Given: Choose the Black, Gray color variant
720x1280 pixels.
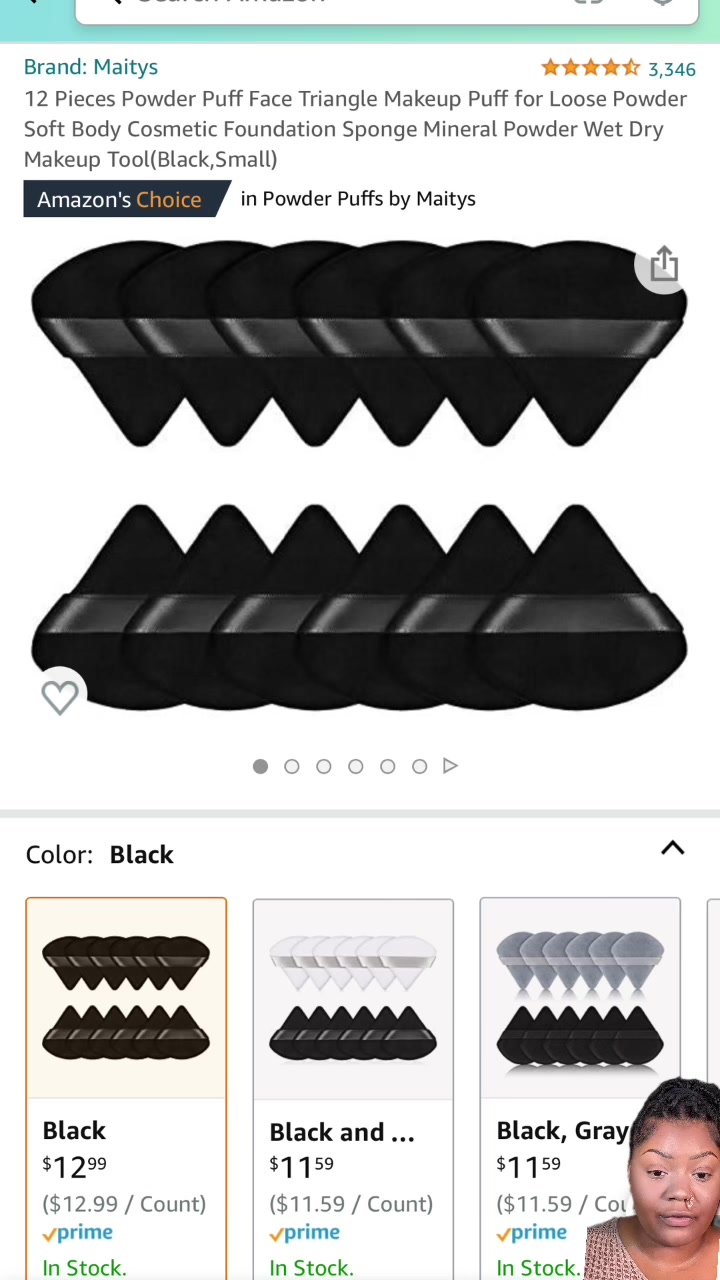Looking at the screenshot, I should (x=580, y=1089).
